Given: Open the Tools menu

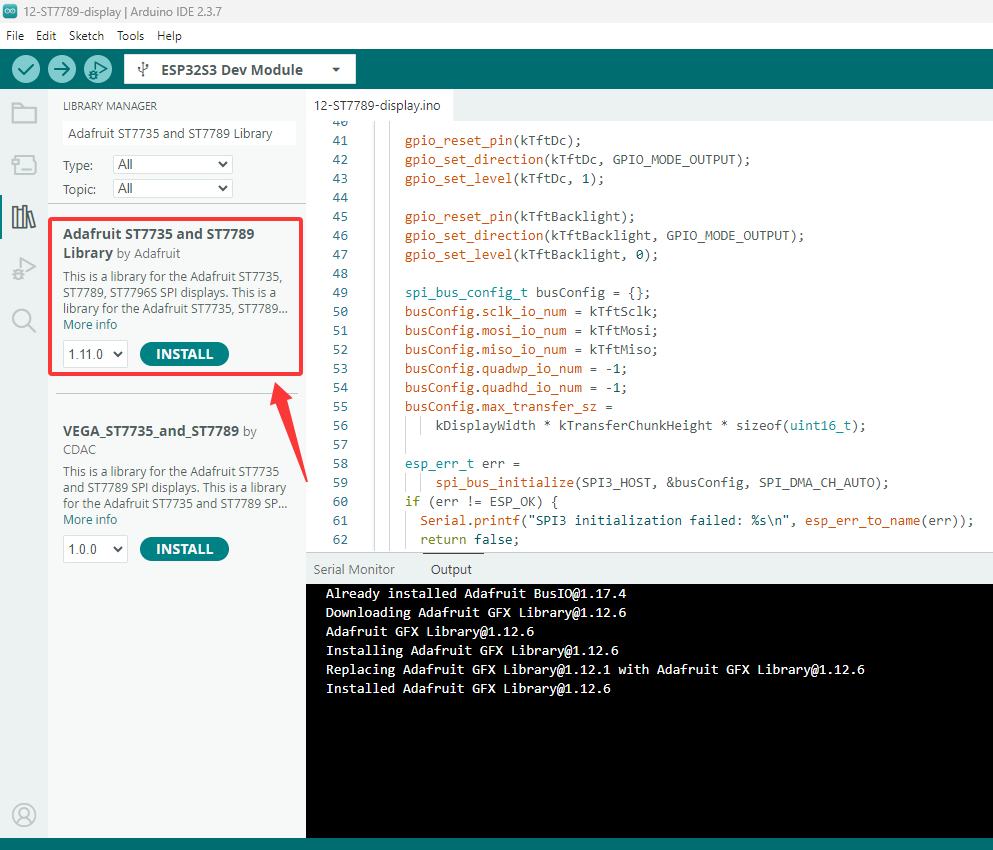Looking at the screenshot, I should pyautogui.click(x=130, y=36).
